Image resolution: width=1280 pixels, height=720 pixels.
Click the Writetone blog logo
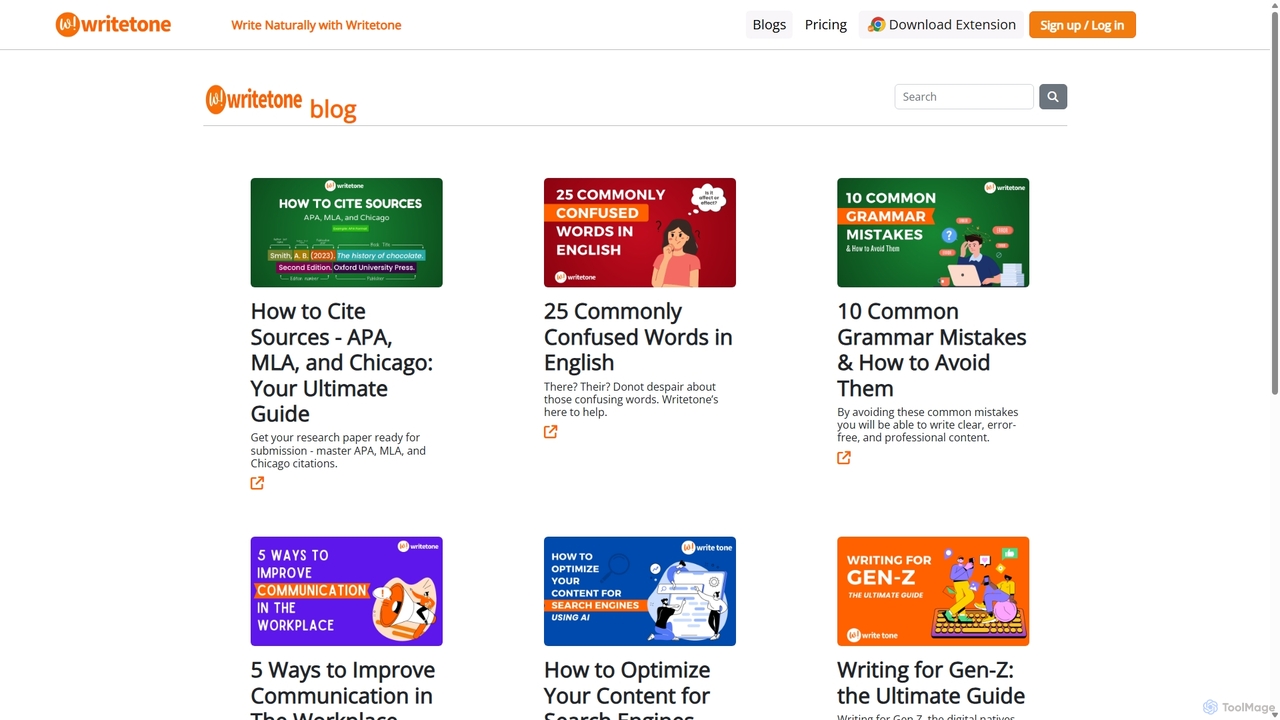coord(281,102)
